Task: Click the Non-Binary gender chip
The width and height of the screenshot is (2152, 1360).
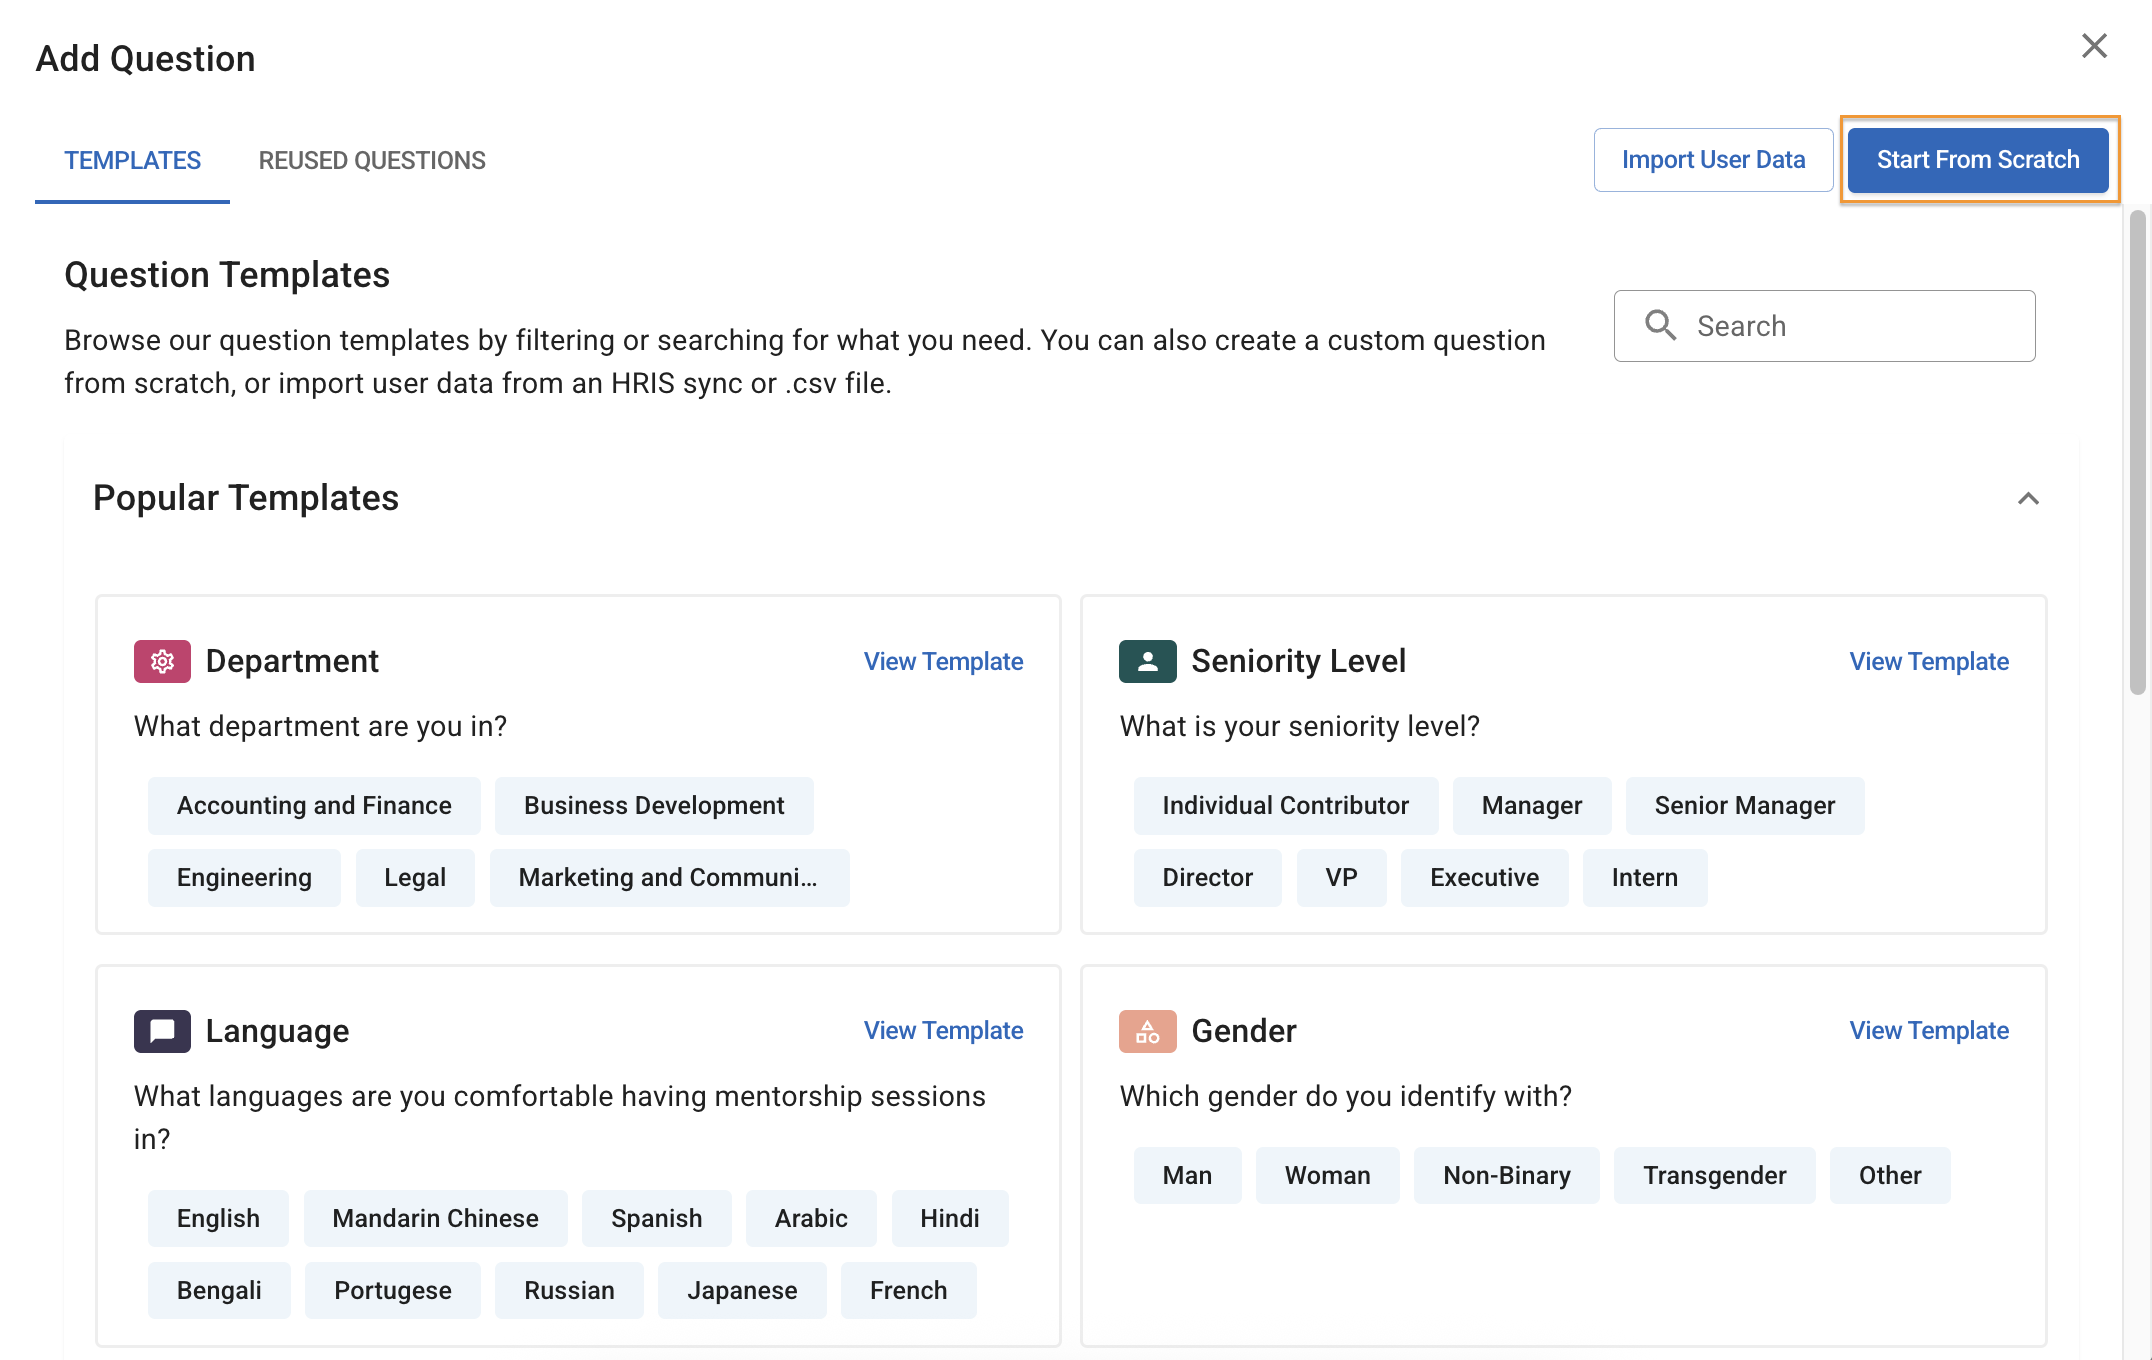Action: point(1506,1176)
